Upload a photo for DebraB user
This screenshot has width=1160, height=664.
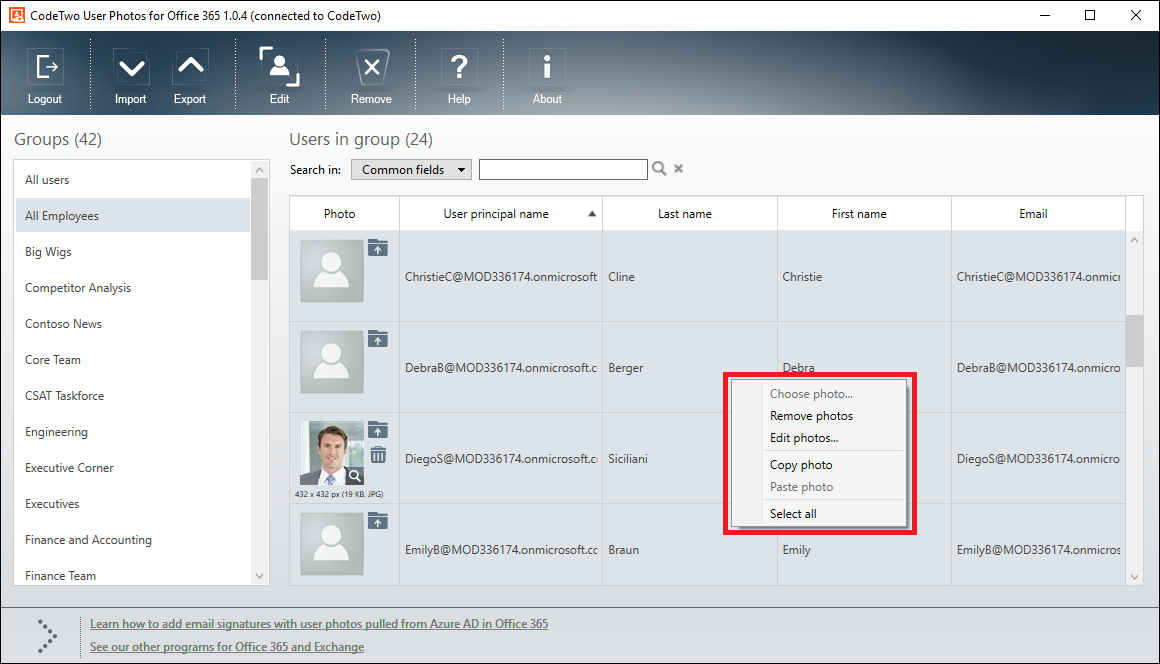tap(378, 339)
